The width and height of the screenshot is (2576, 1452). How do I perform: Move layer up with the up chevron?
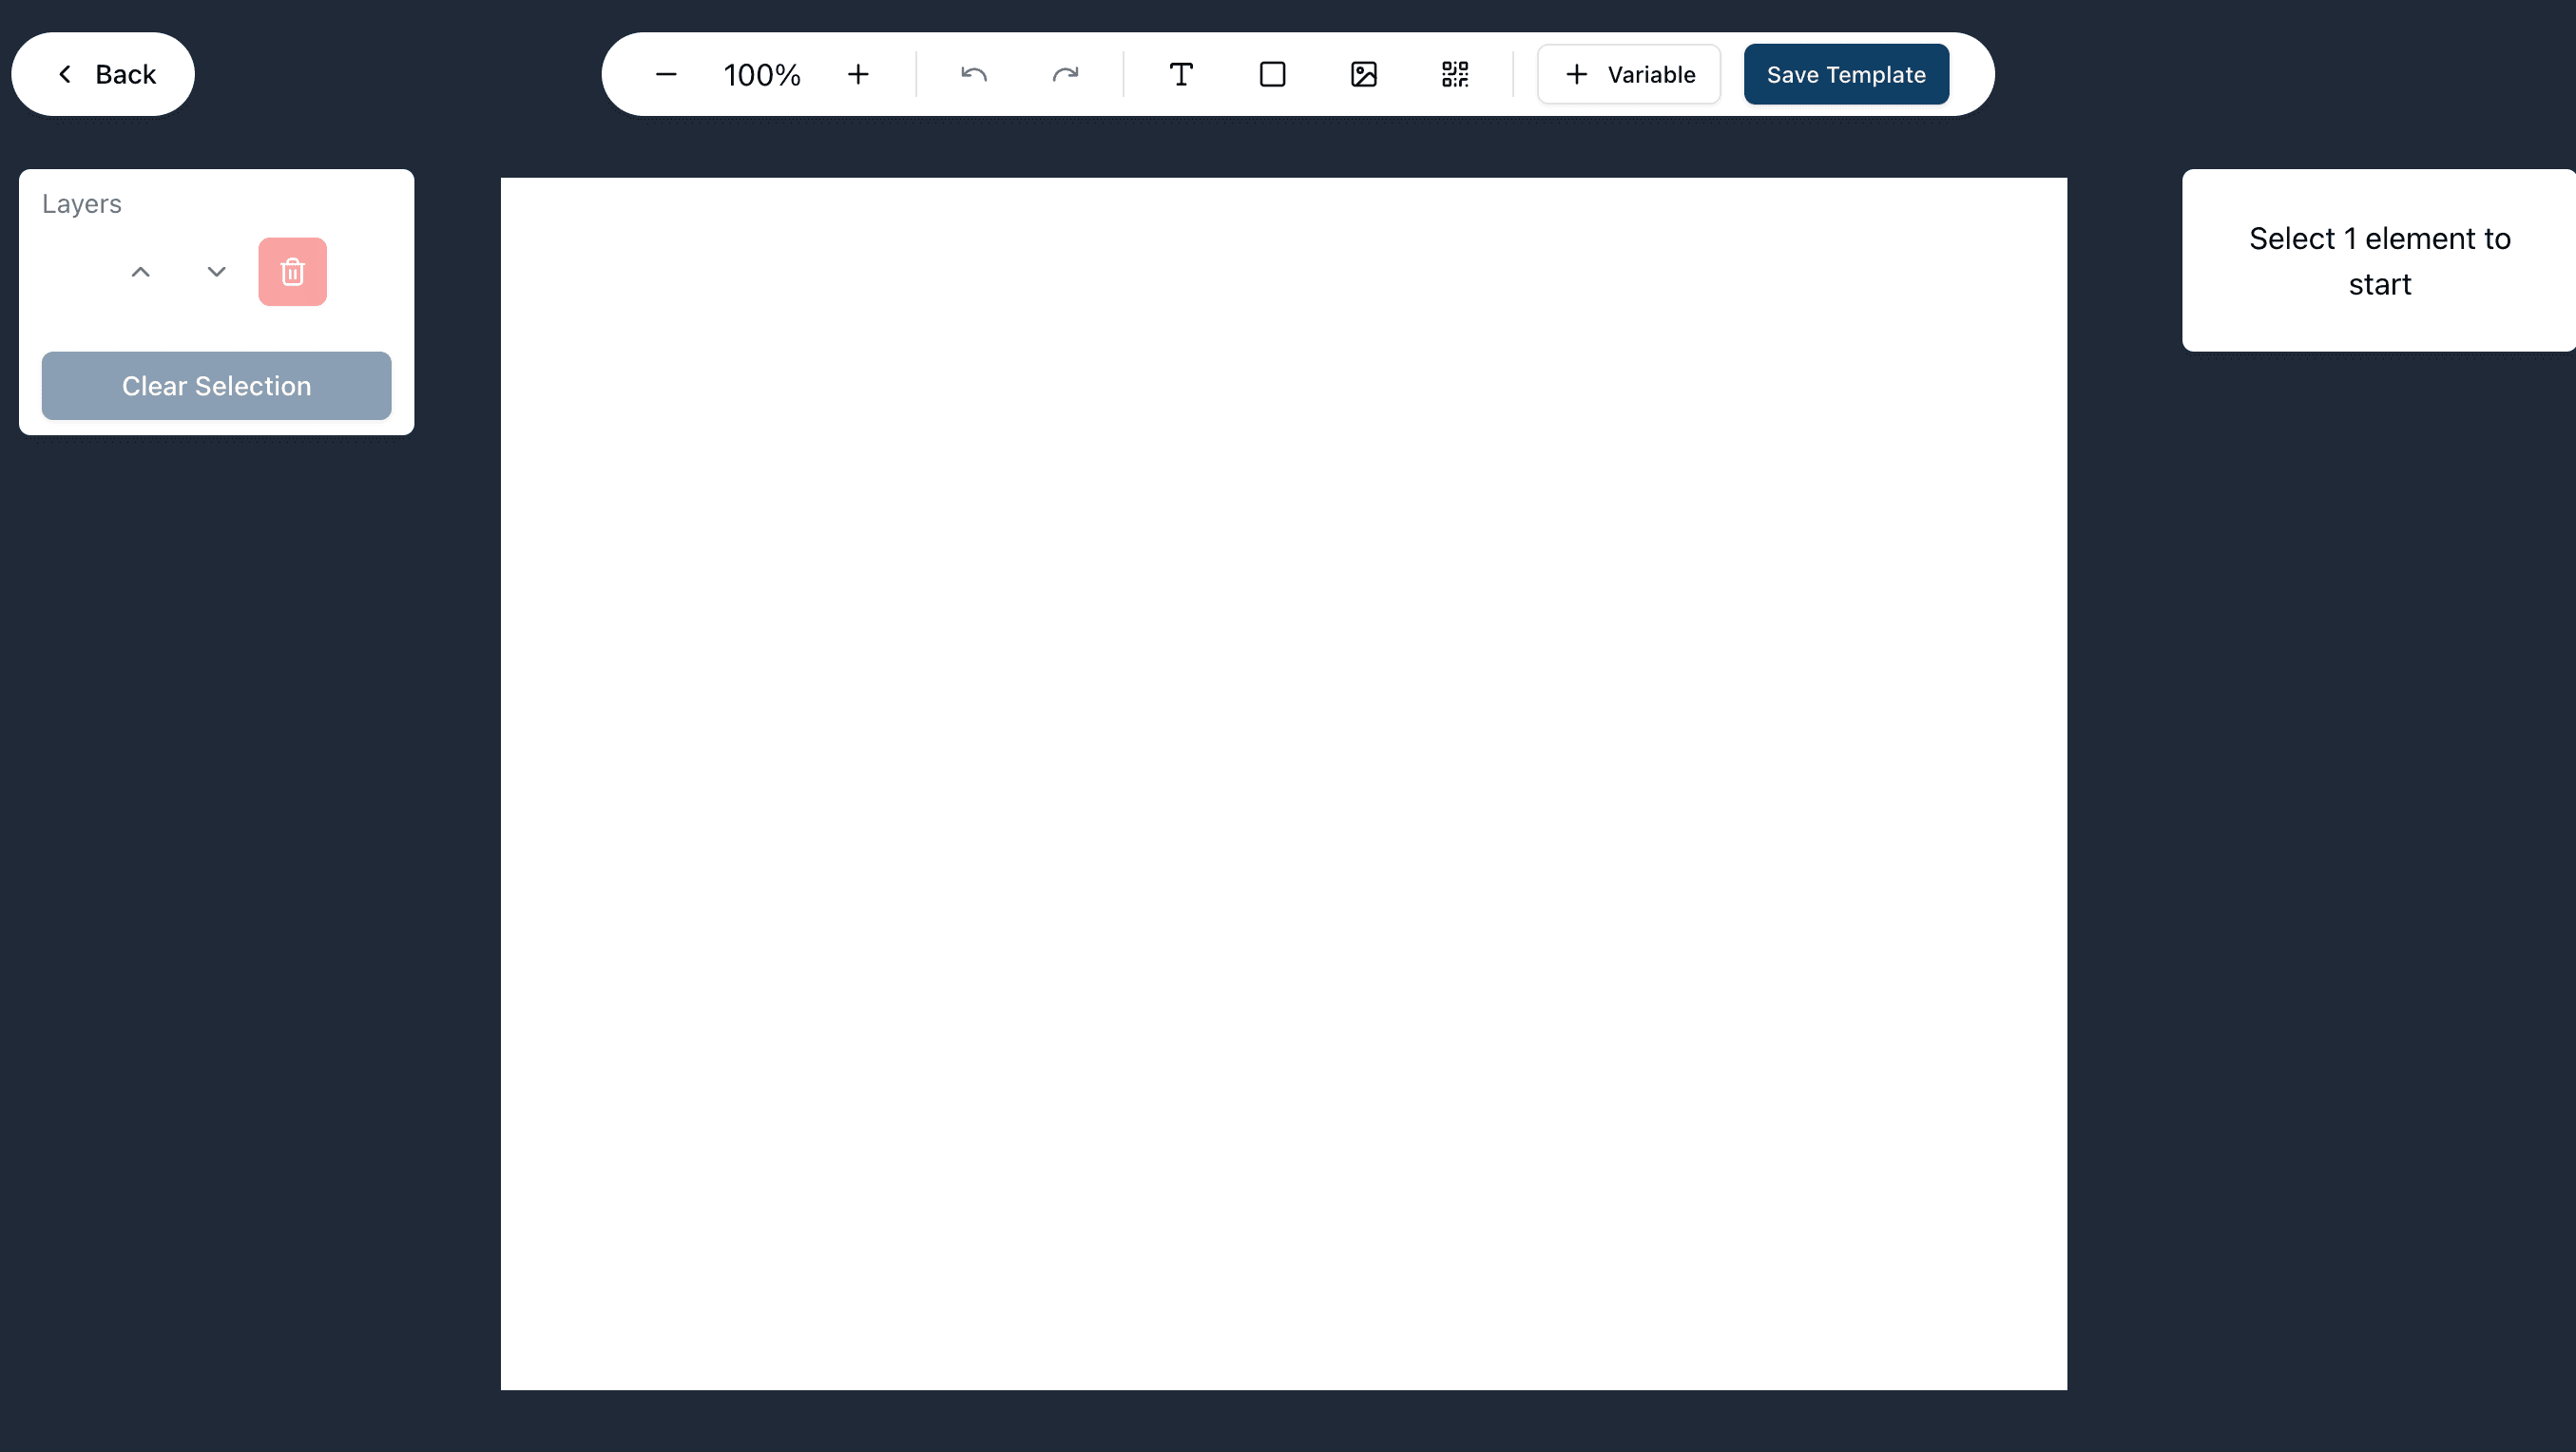(140, 271)
